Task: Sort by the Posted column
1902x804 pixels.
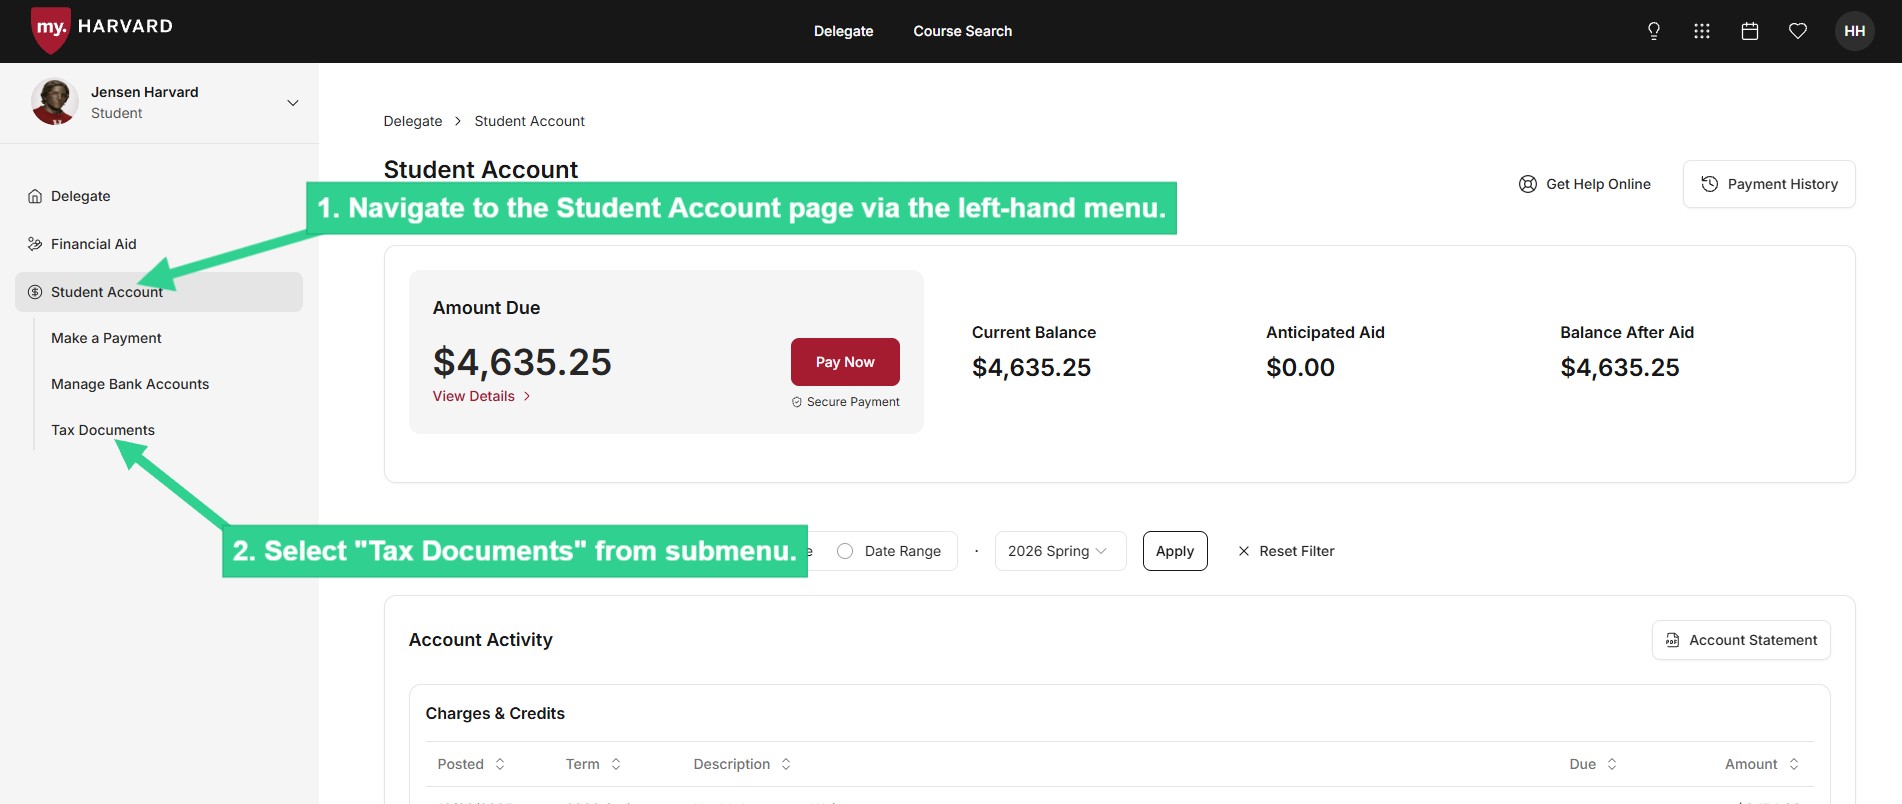Action: tap(471, 764)
